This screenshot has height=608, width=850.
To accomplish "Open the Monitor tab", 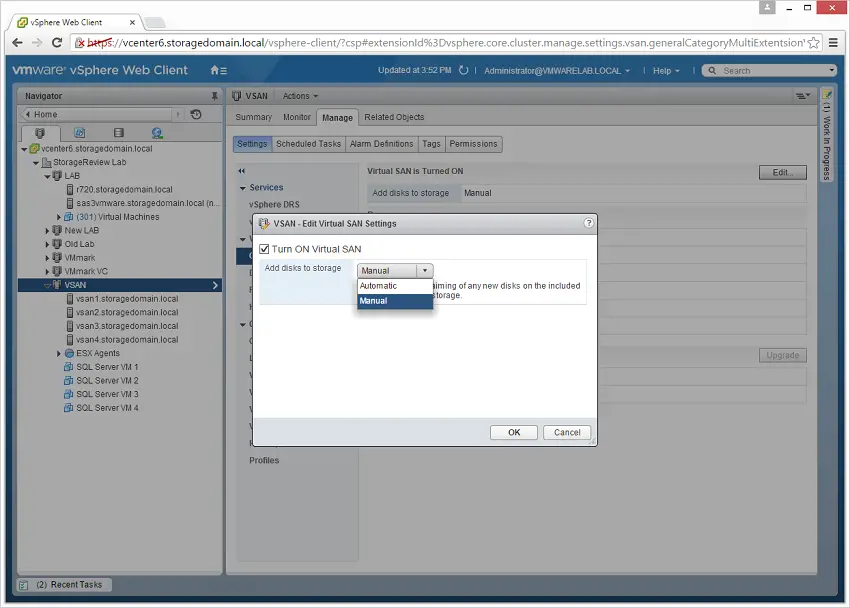I will (x=297, y=117).
